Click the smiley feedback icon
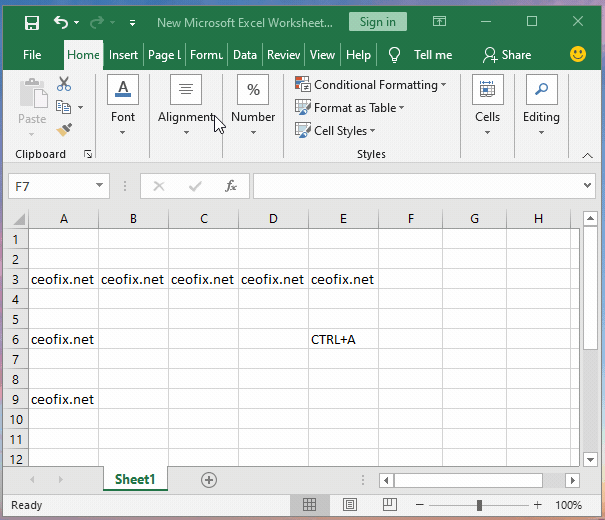This screenshot has width=605, height=520. pos(578,54)
